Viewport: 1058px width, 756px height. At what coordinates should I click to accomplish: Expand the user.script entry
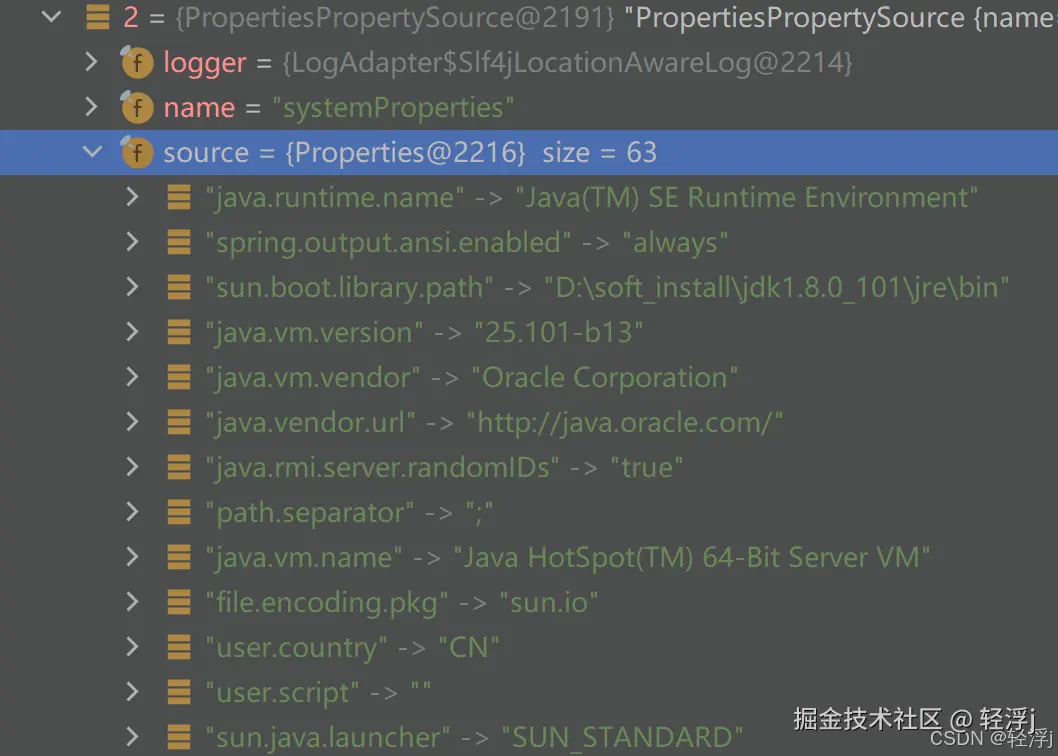[133, 692]
